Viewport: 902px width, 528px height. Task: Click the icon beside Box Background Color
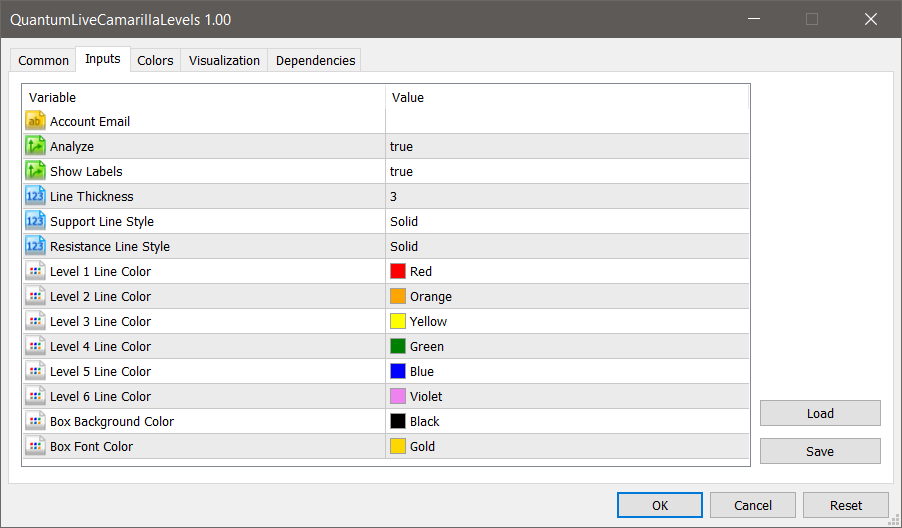pos(35,421)
